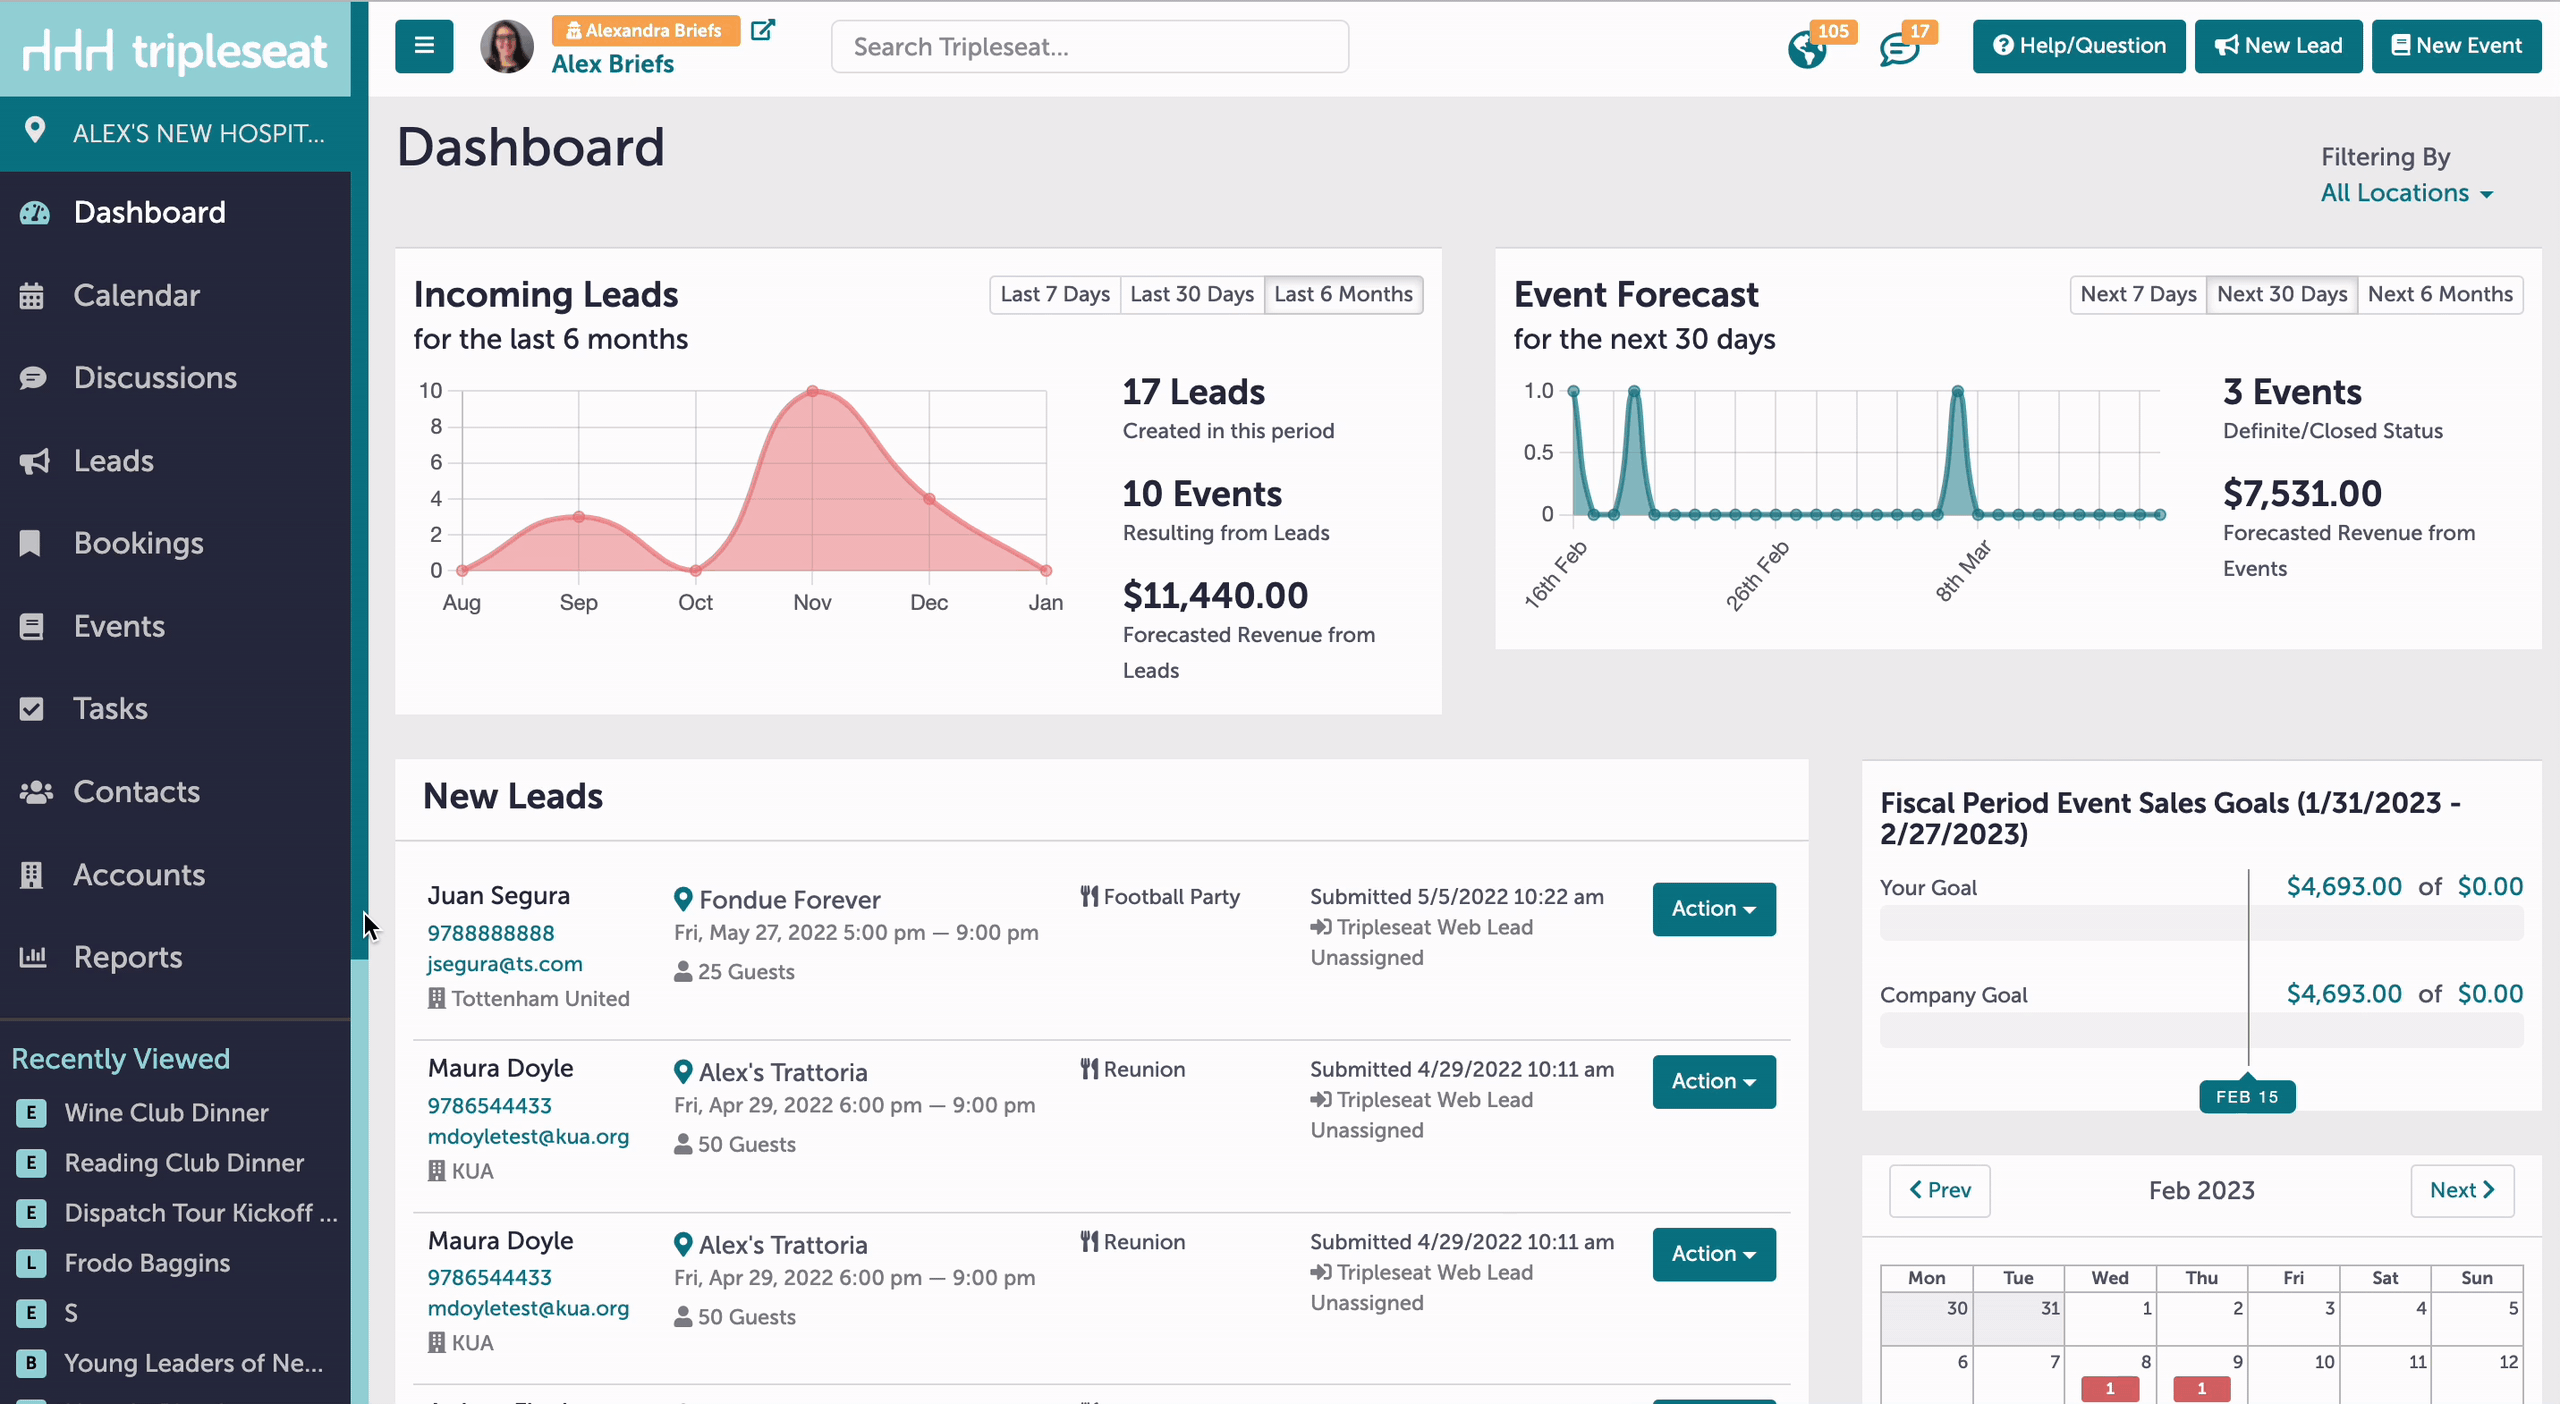Click the tripleseat logo
Viewport: 2560px width, 1404px height.
point(175,50)
